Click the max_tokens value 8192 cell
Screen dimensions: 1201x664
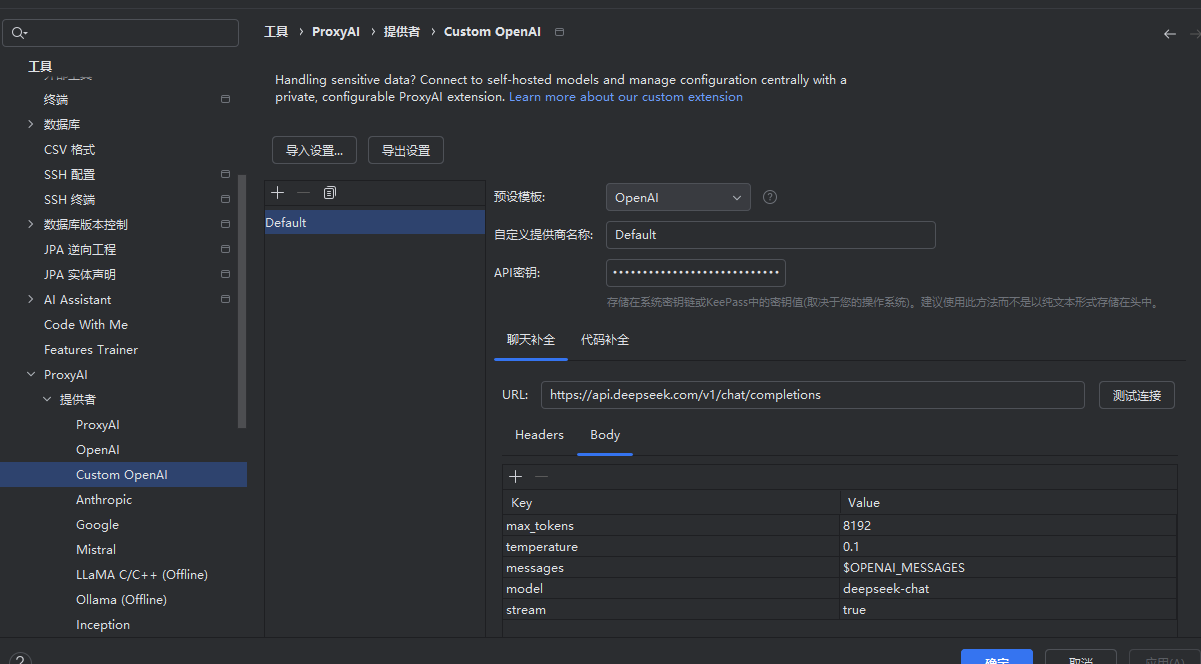[x=1008, y=526]
